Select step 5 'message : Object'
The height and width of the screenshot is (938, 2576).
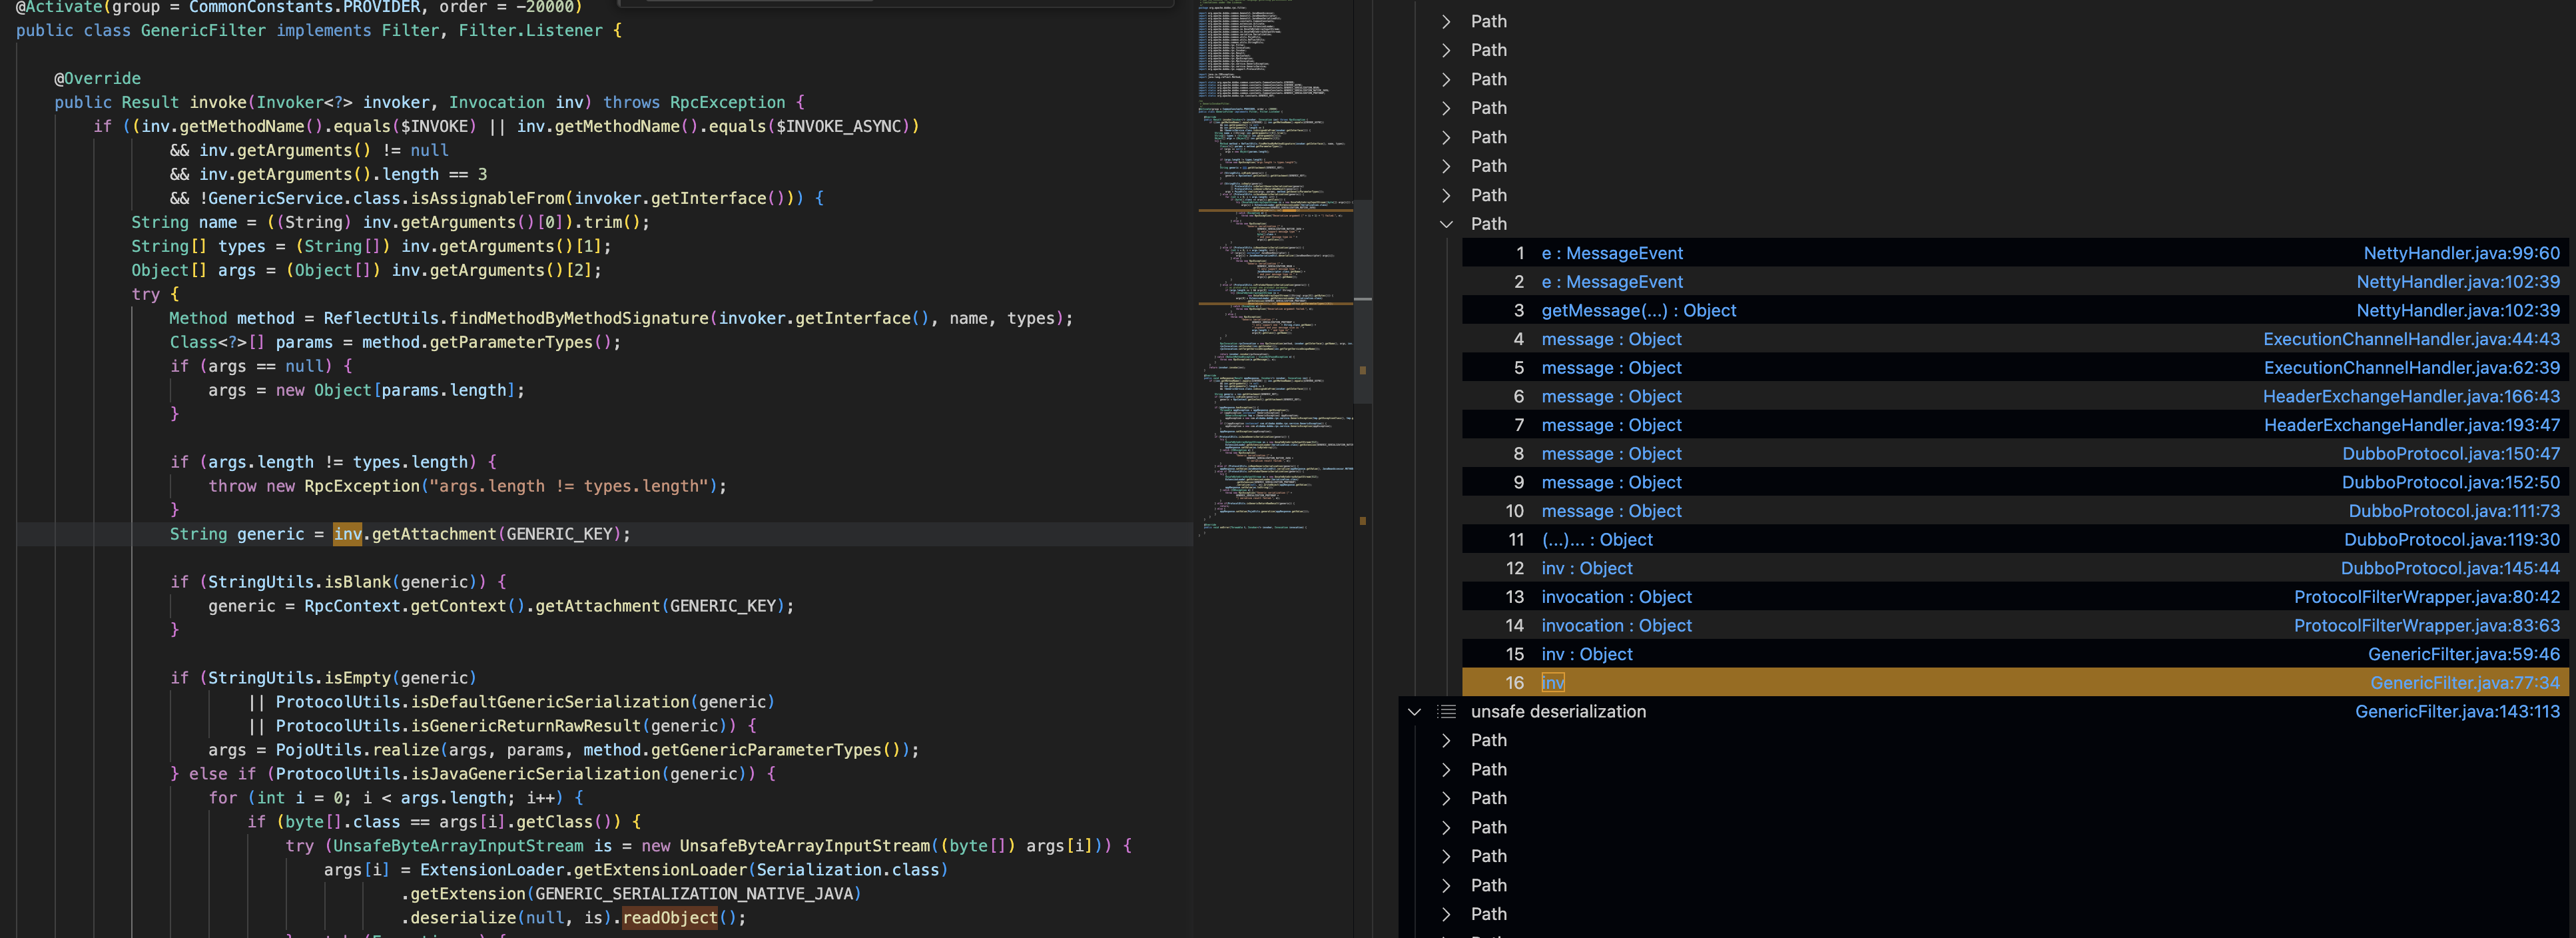click(1611, 368)
